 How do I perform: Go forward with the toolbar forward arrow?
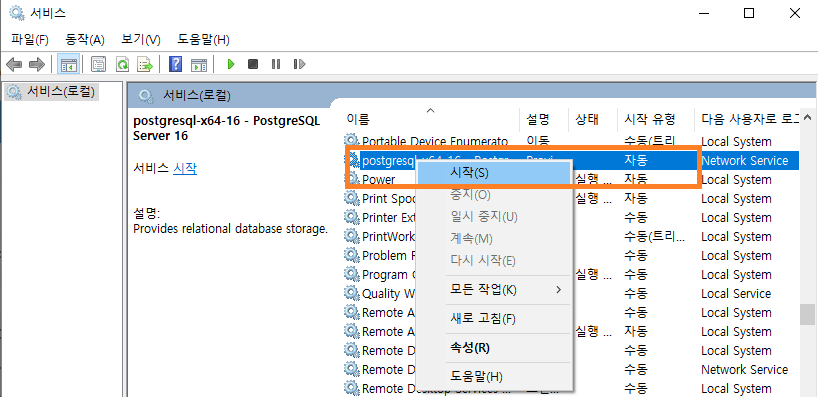(x=37, y=64)
